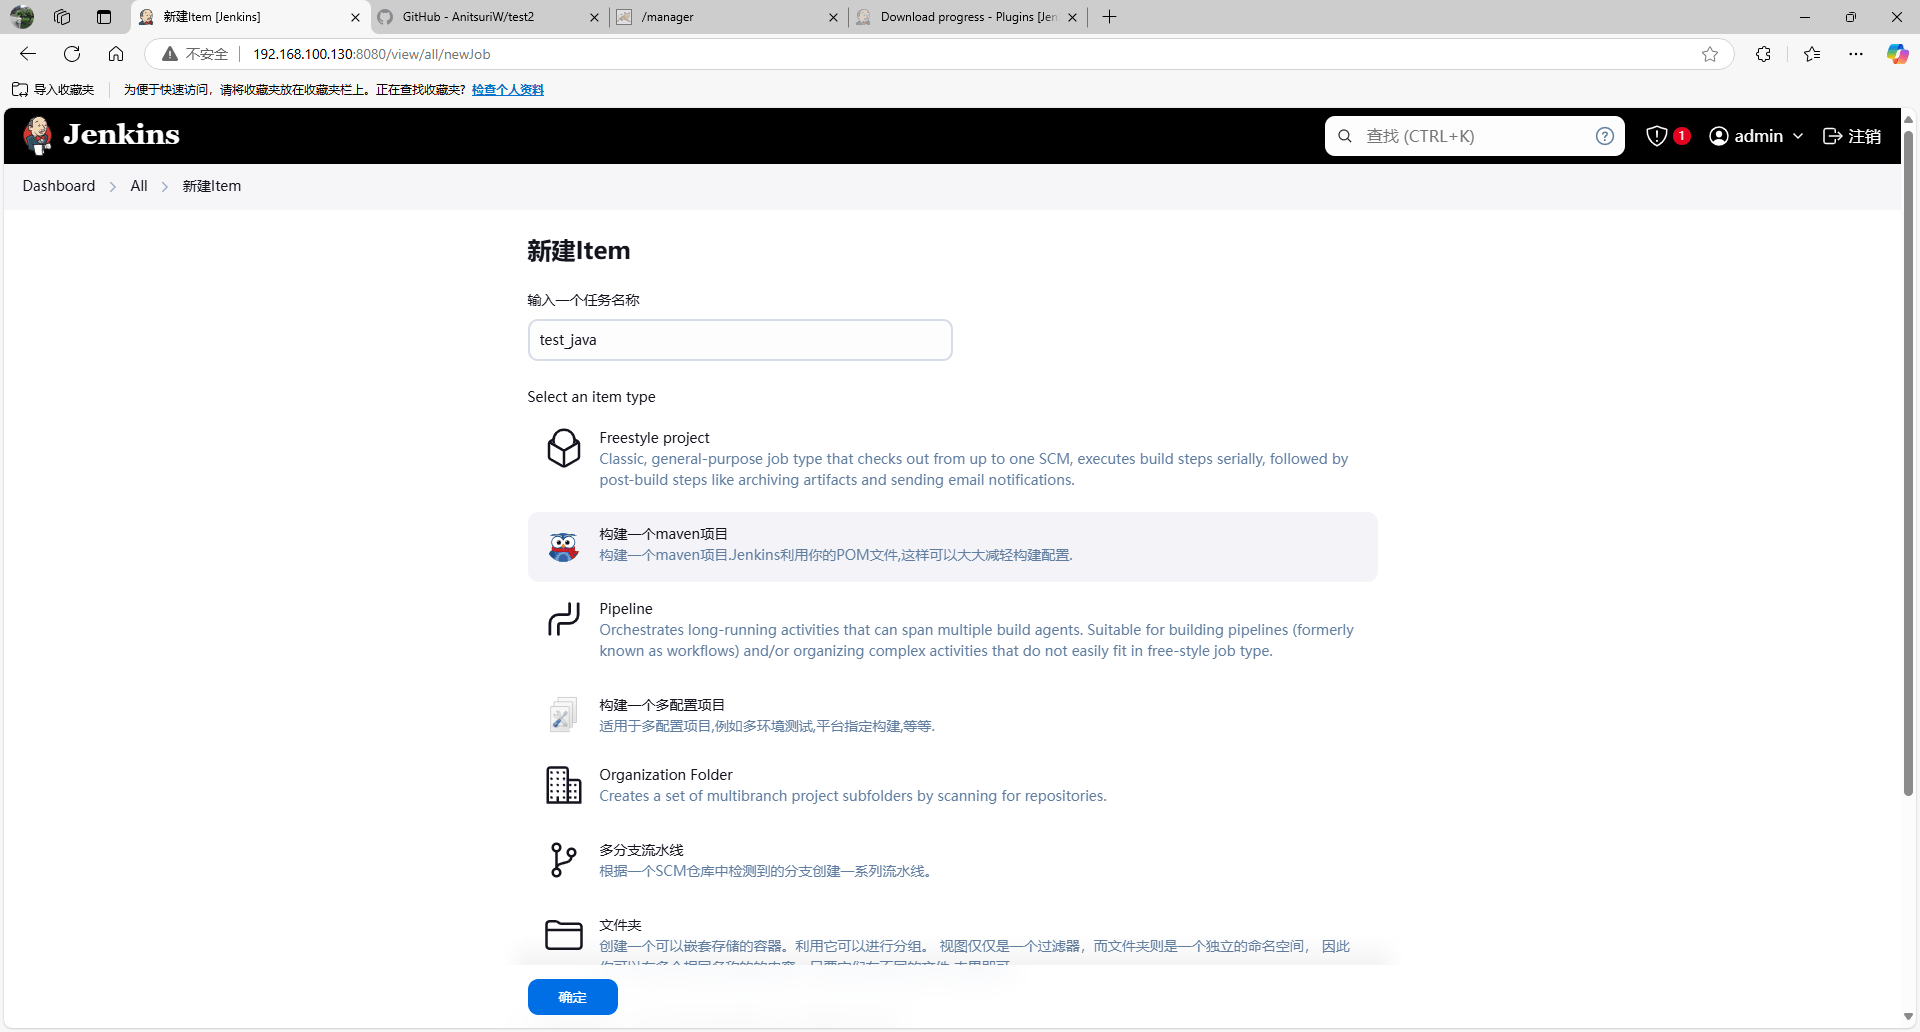The width and height of the screenshot is (1920, 1032).
Task: Click the multibranch pipeline branch icon
Action: tap(563, 860)
